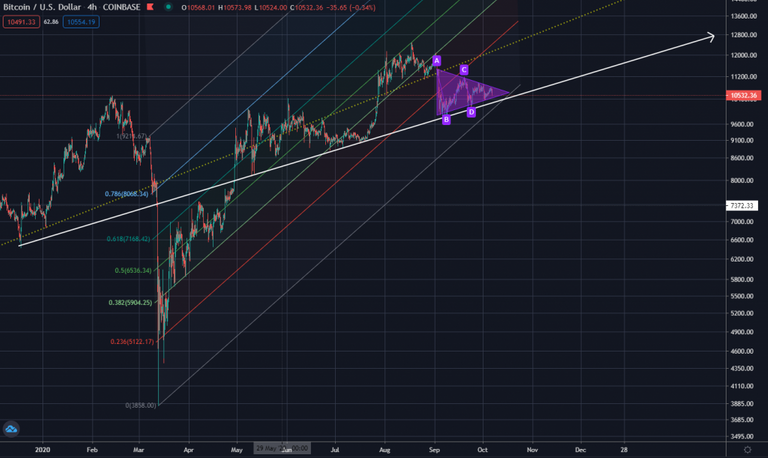This screenshot has height=458, width=768.
Task: Click the 62.86 spread value
Action: click(x=51, y=22)
